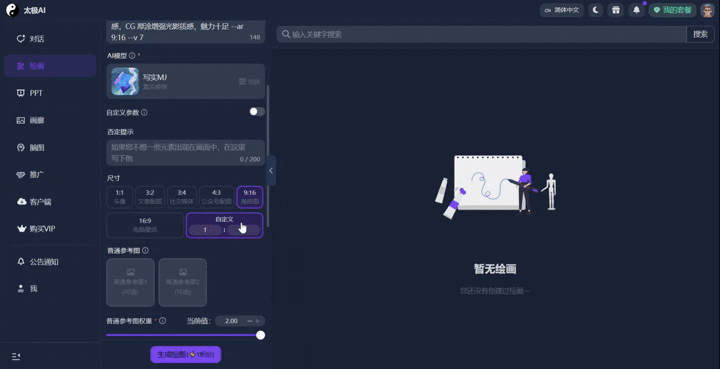Click info icon beside AI模型
Image resolution: width=720 pixels, height=369 pixels.
coord(132,56)
